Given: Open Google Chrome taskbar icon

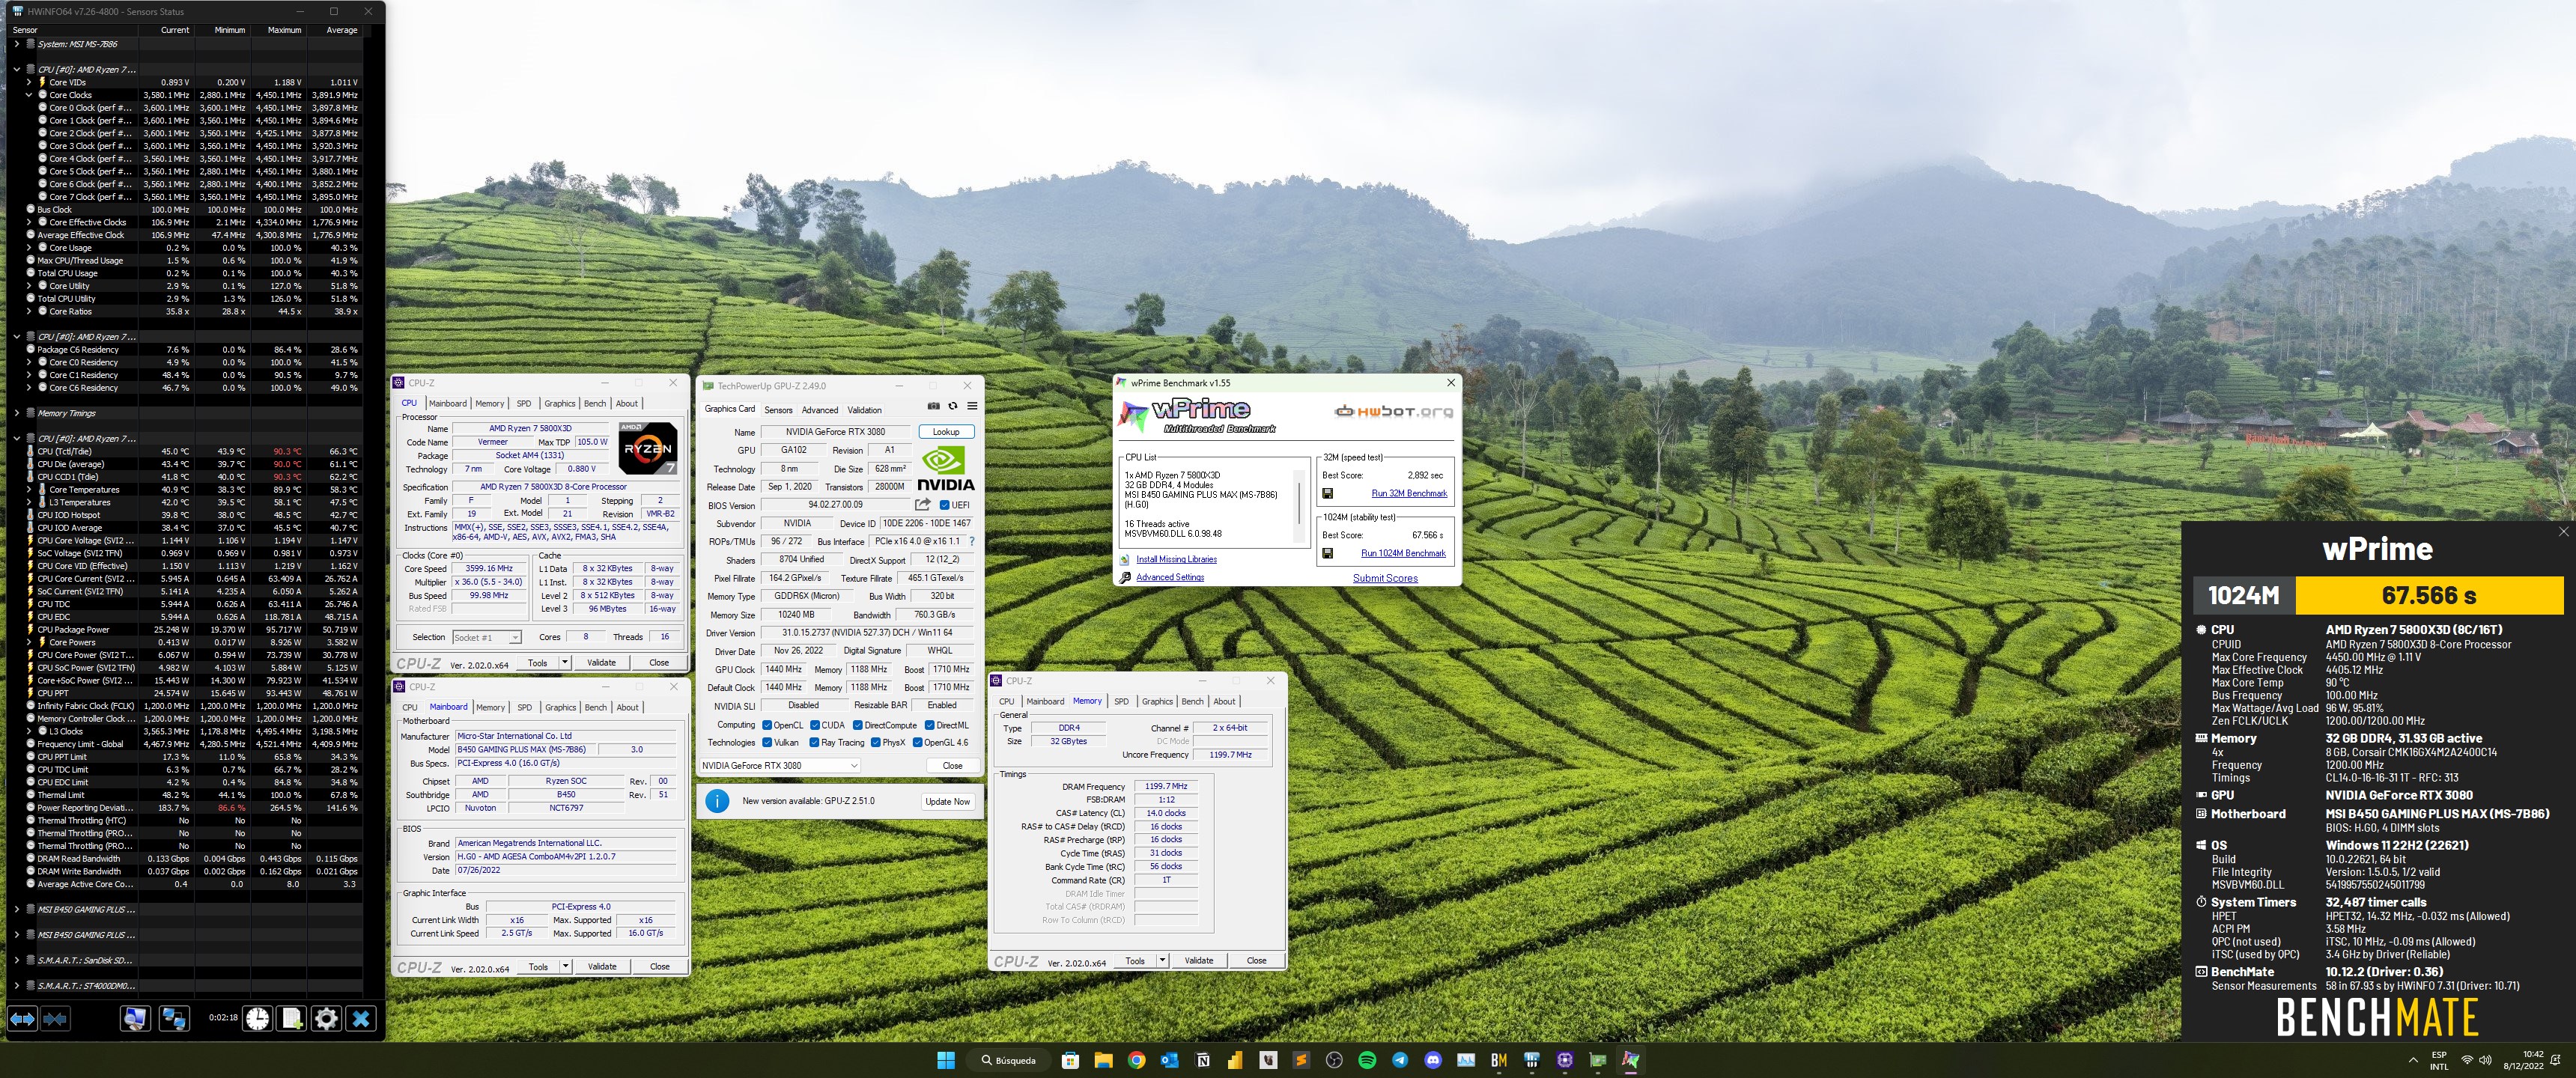Looking at the screenshot, I should (x=1136, y=1060).
